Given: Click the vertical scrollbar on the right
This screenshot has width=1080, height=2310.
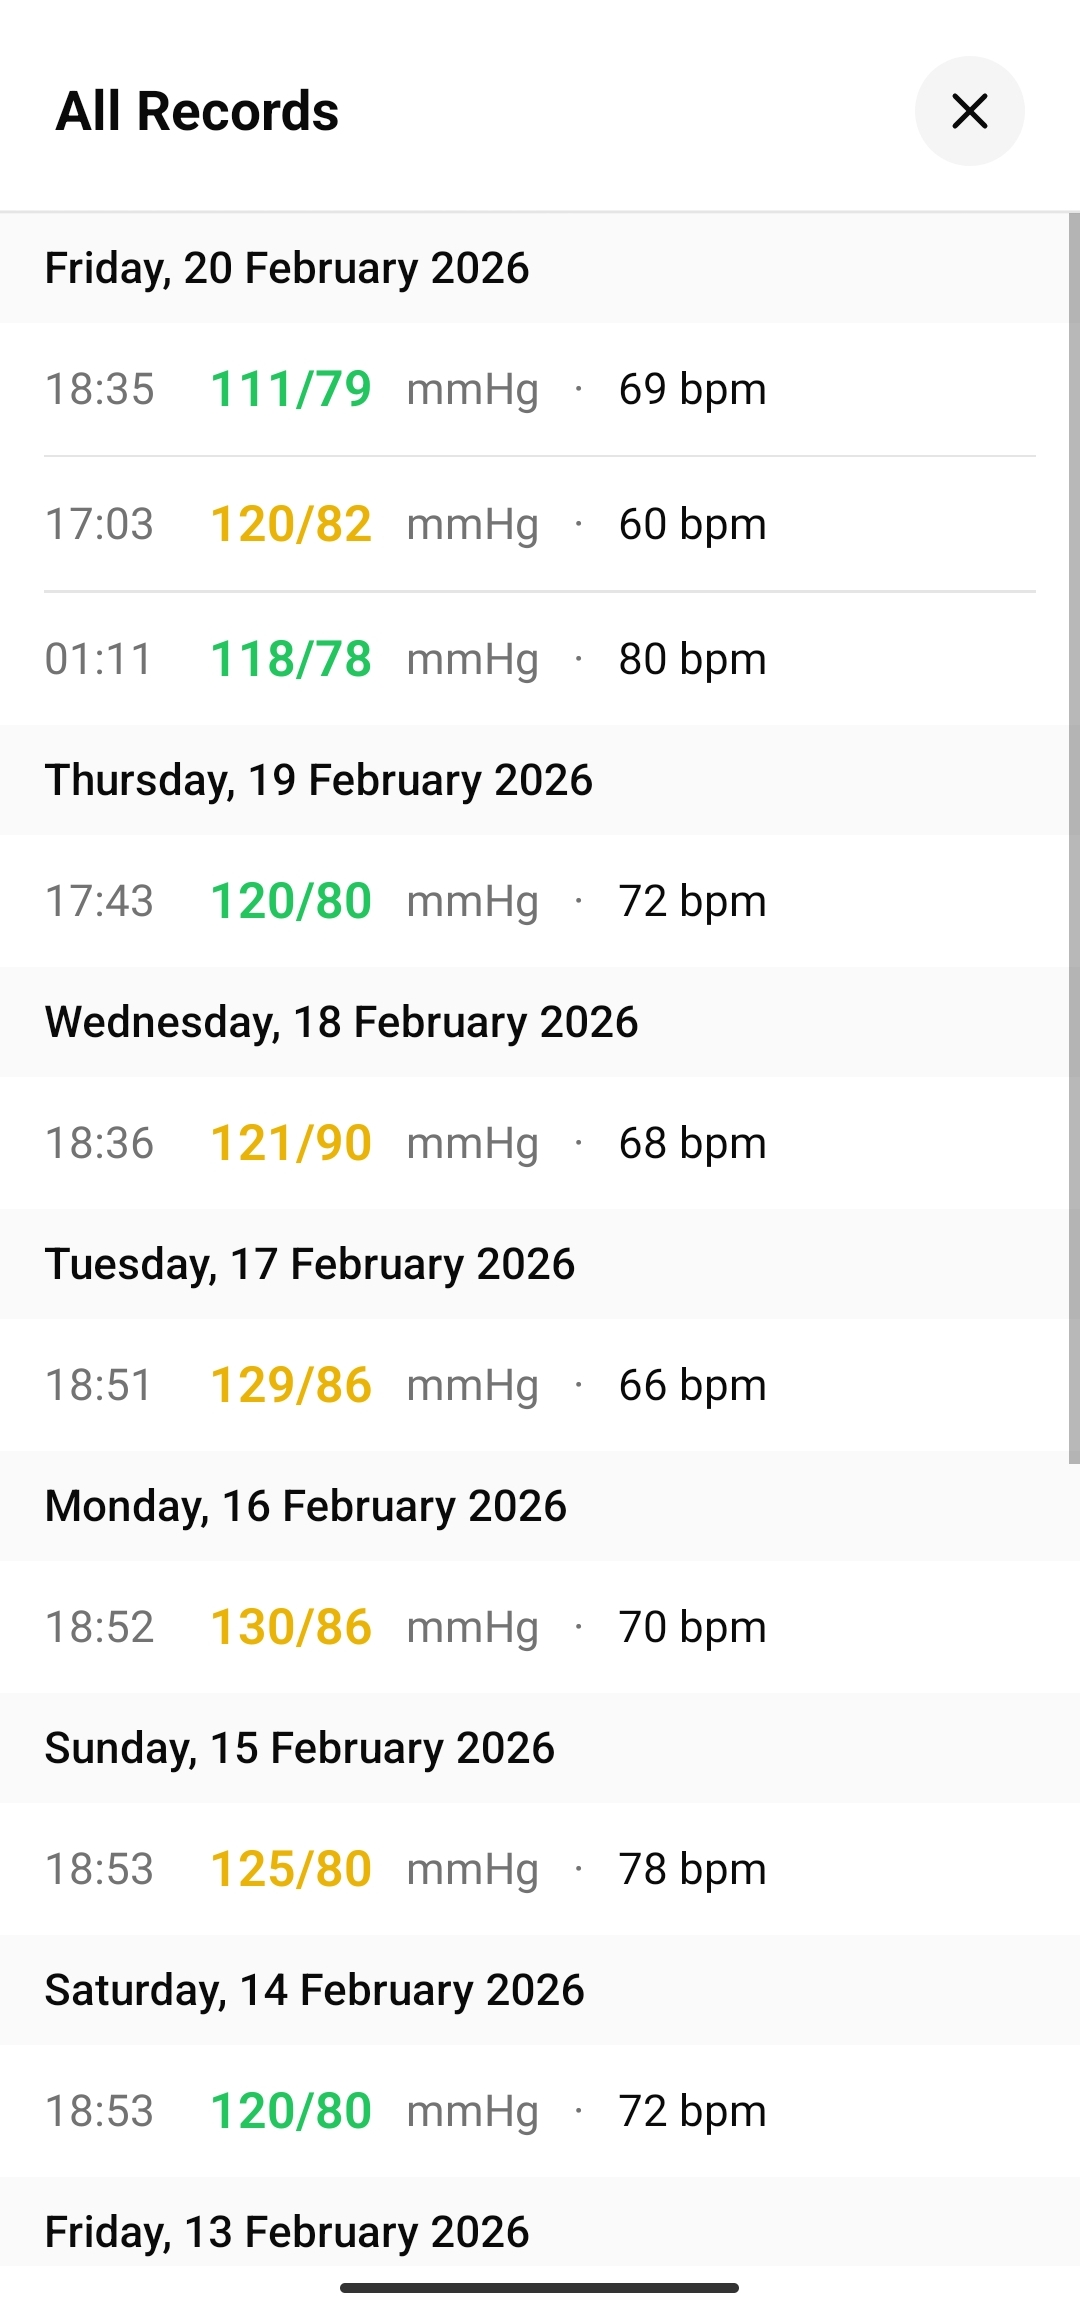Looking at the screenshot, I should click(1074, 838).
